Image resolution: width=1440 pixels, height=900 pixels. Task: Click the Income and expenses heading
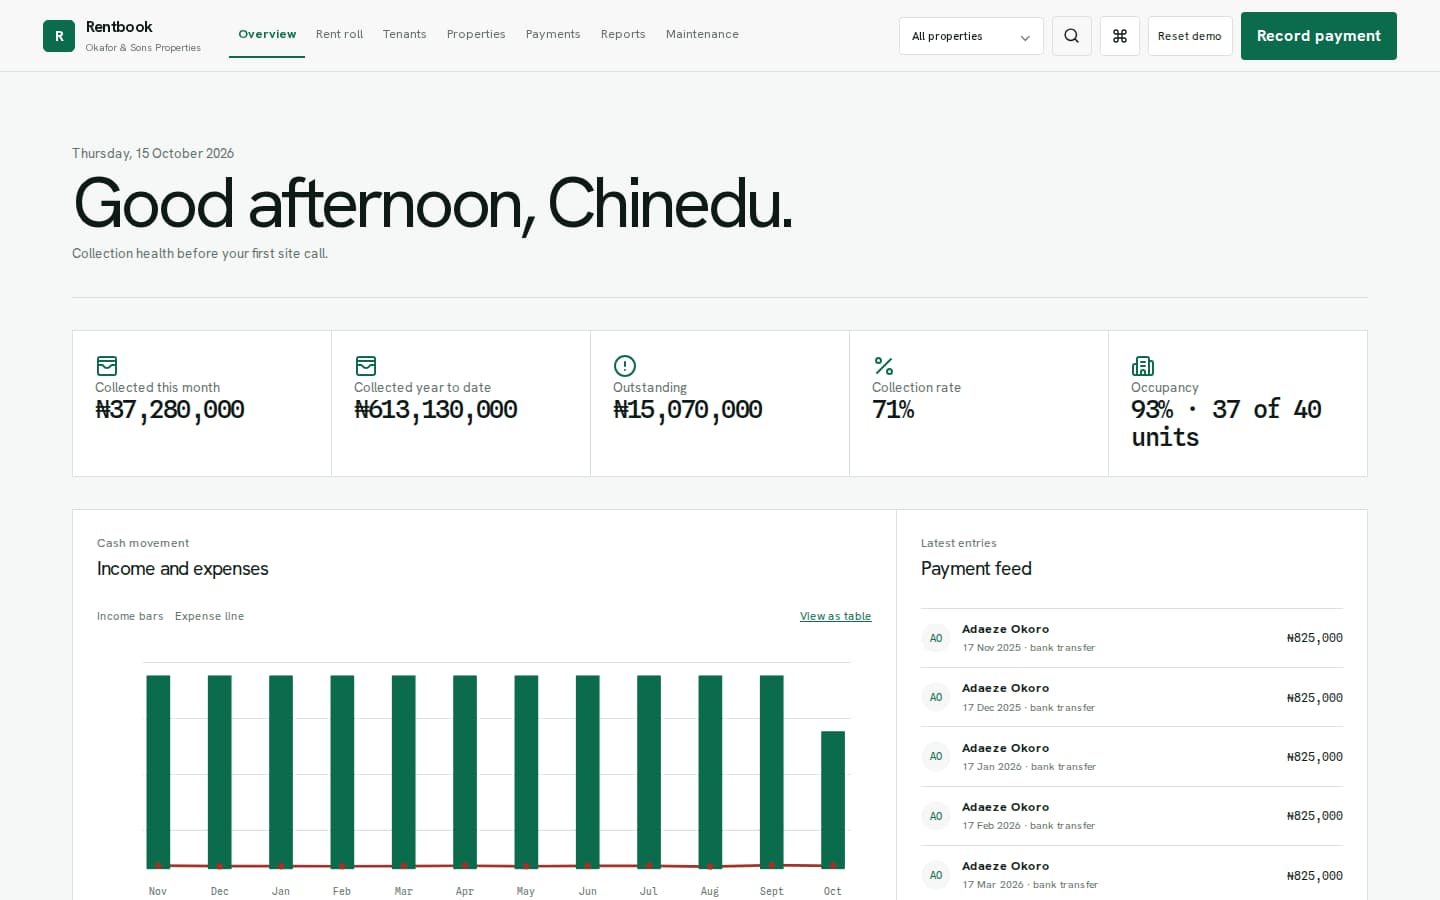tap(183, 569)
